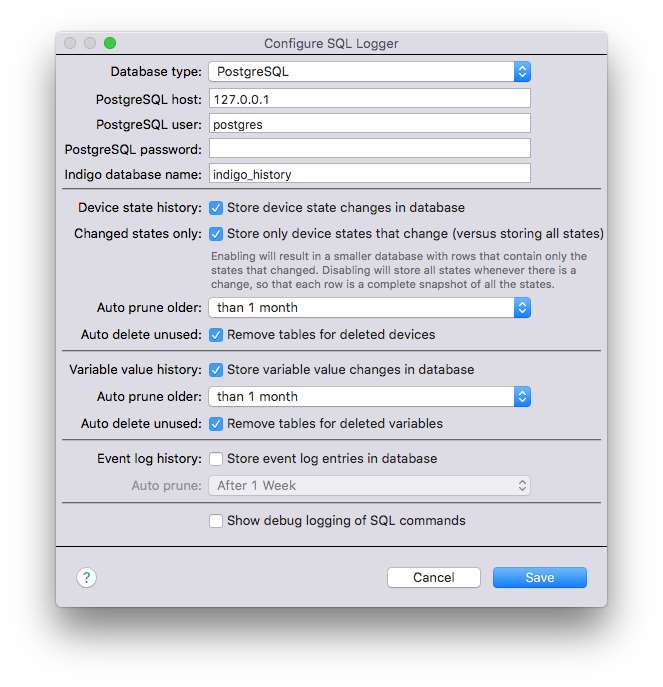The width and height of the screenshot is (663, 687).
Task: Click the Indigo database name field
Action: point(369,174)
